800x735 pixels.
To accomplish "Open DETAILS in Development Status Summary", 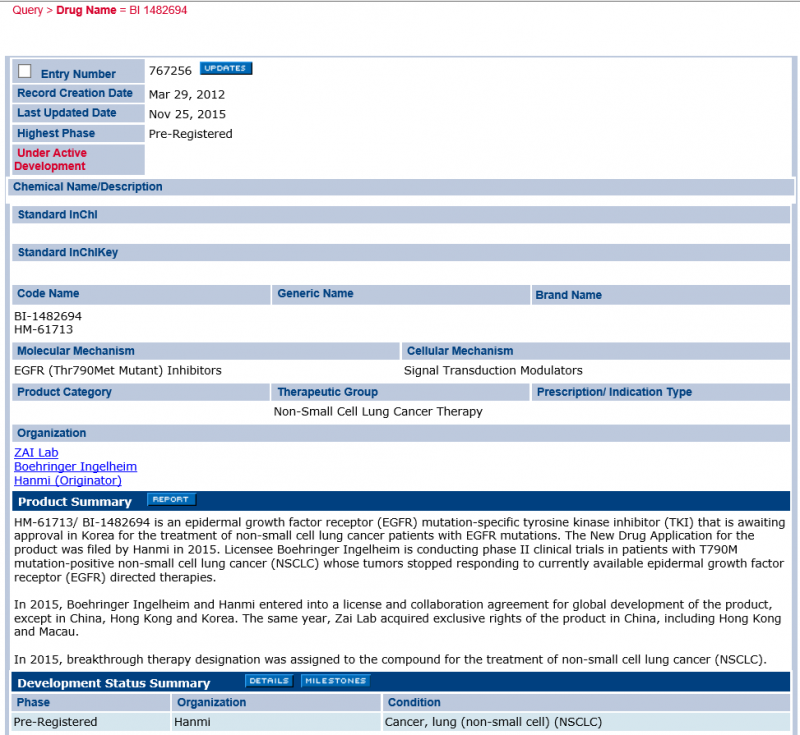I will click(x=269, y=681).
